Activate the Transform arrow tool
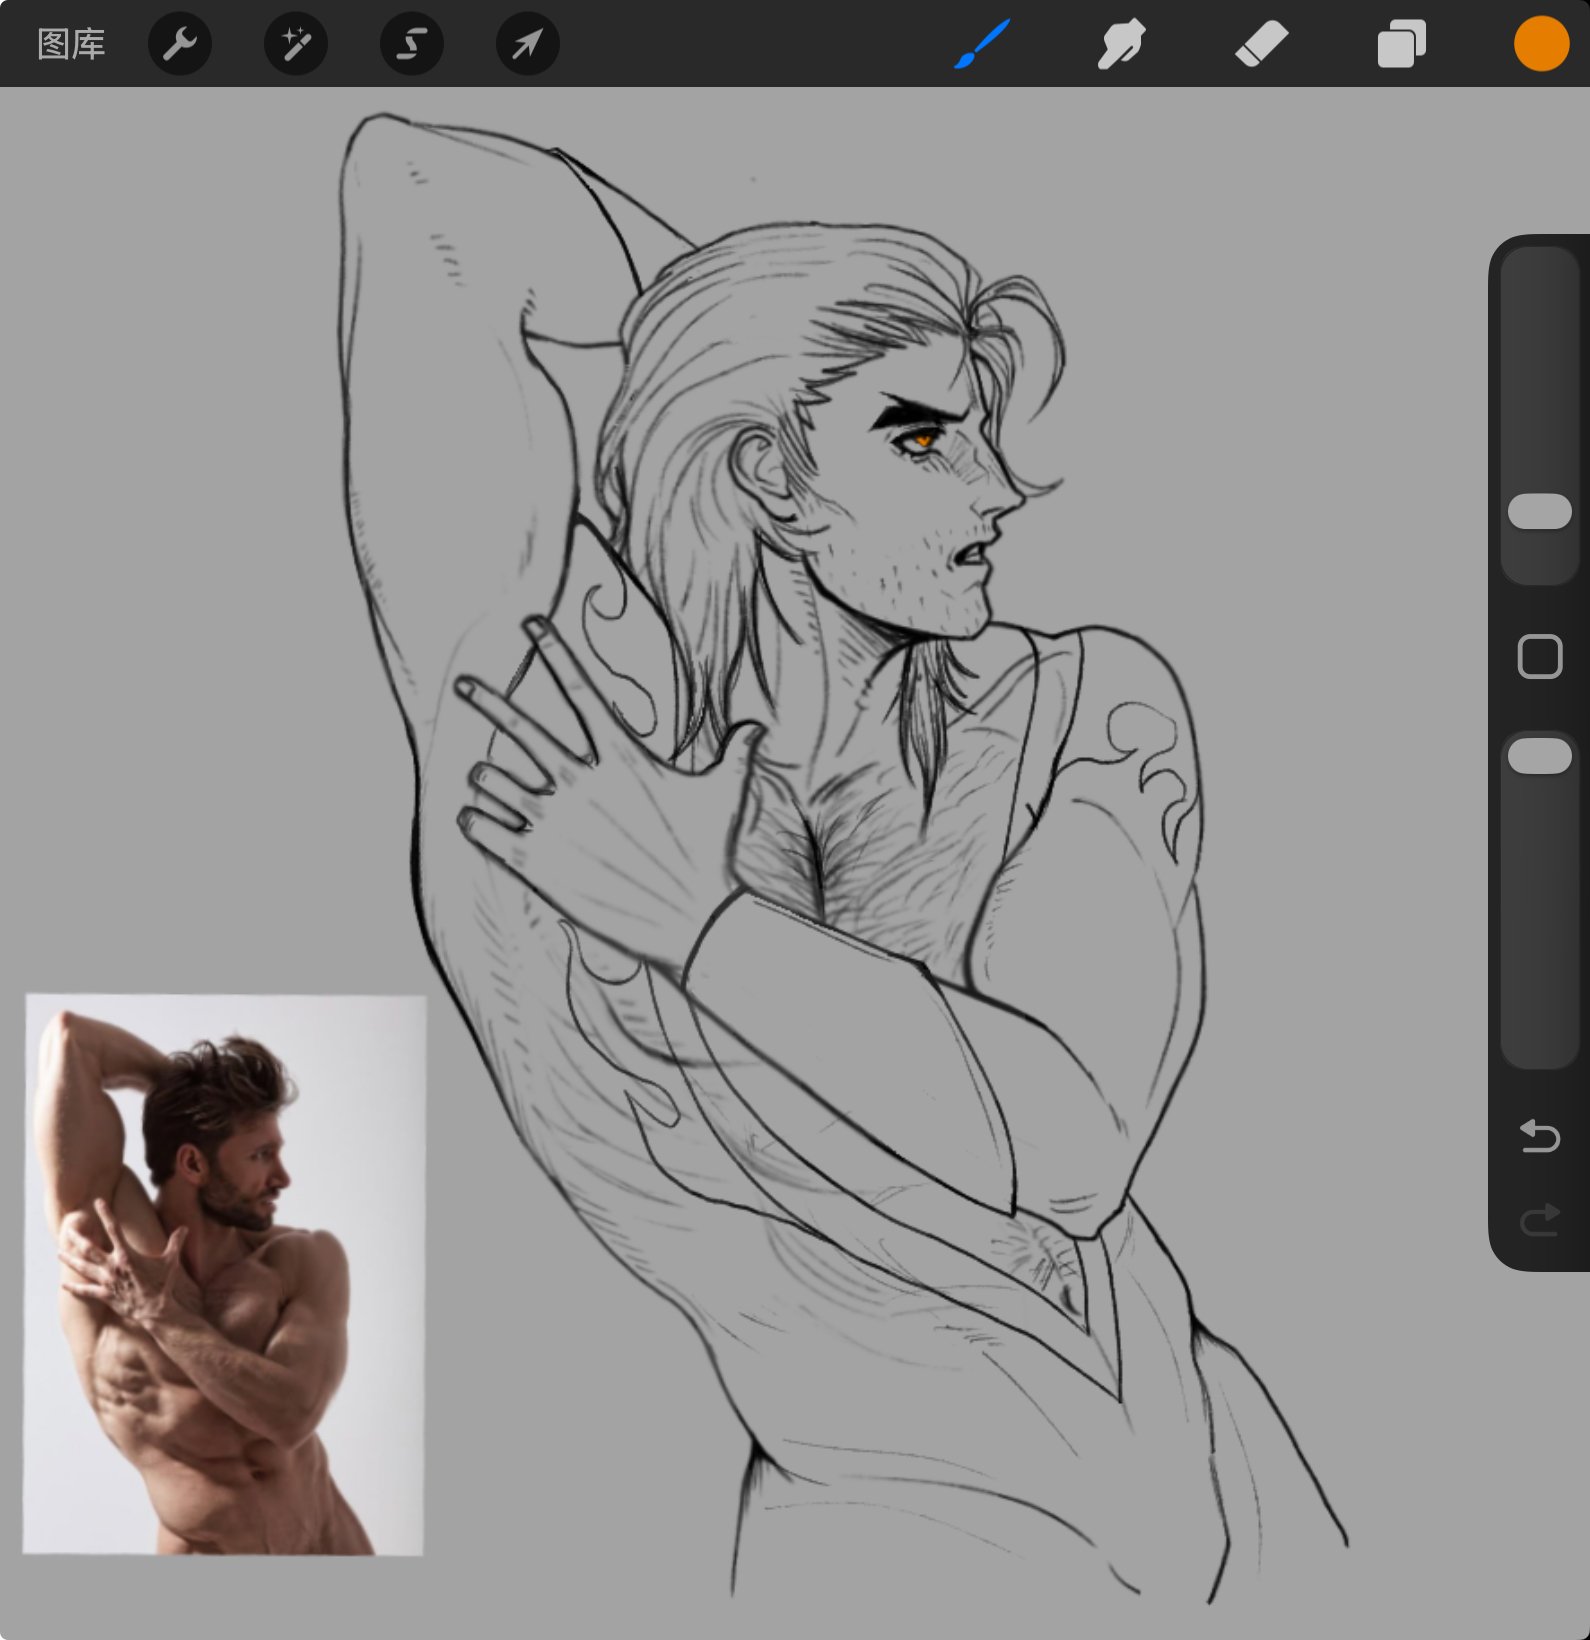This screenshot has height=1640, width=1590. [x=528, y=44]
